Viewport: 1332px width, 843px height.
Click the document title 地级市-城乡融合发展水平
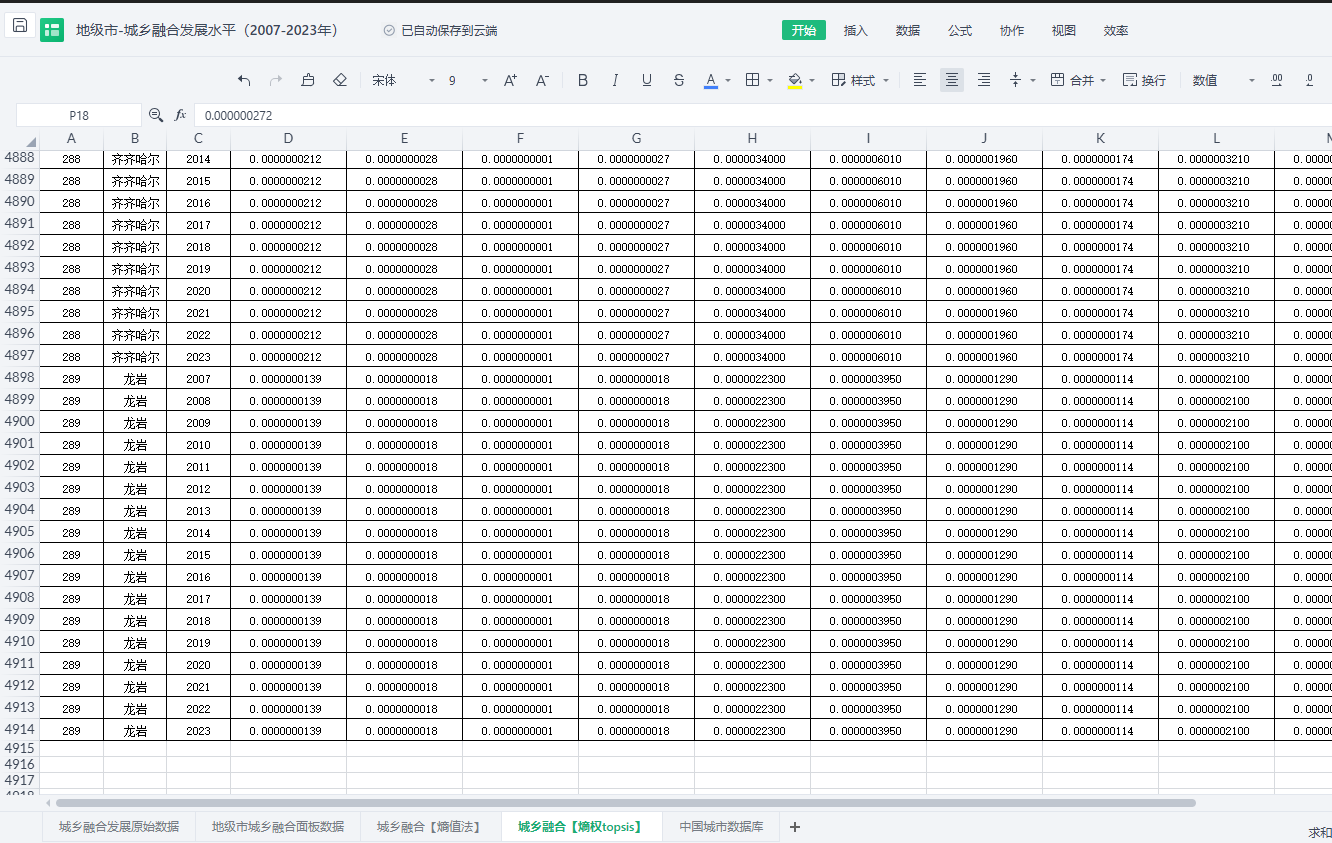pyautogui.click(x=207, y=30)
